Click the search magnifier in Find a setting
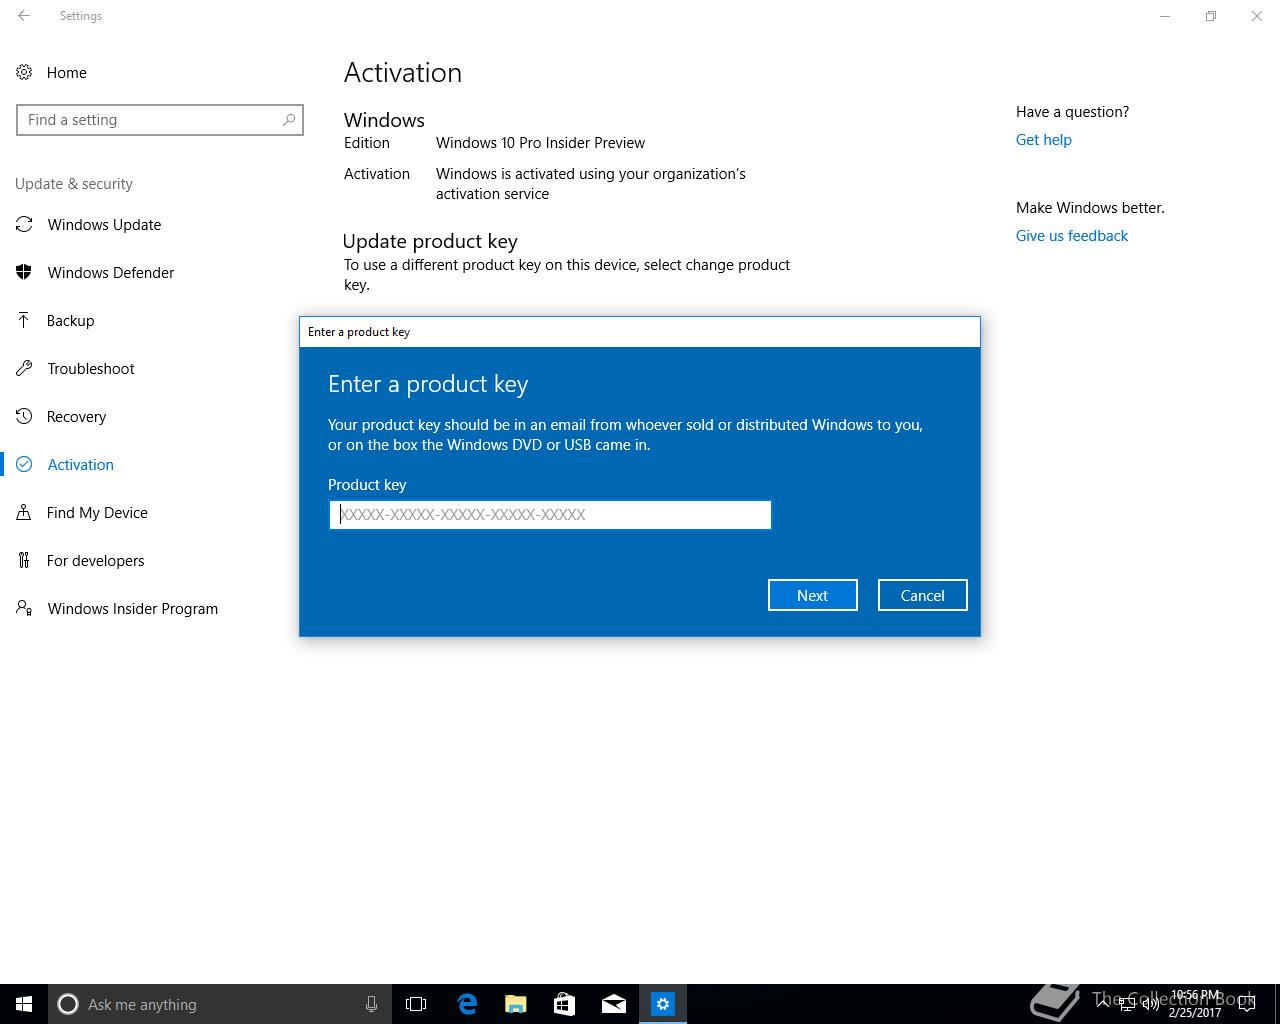1280x1024 pixels. (x=289, y=120)
